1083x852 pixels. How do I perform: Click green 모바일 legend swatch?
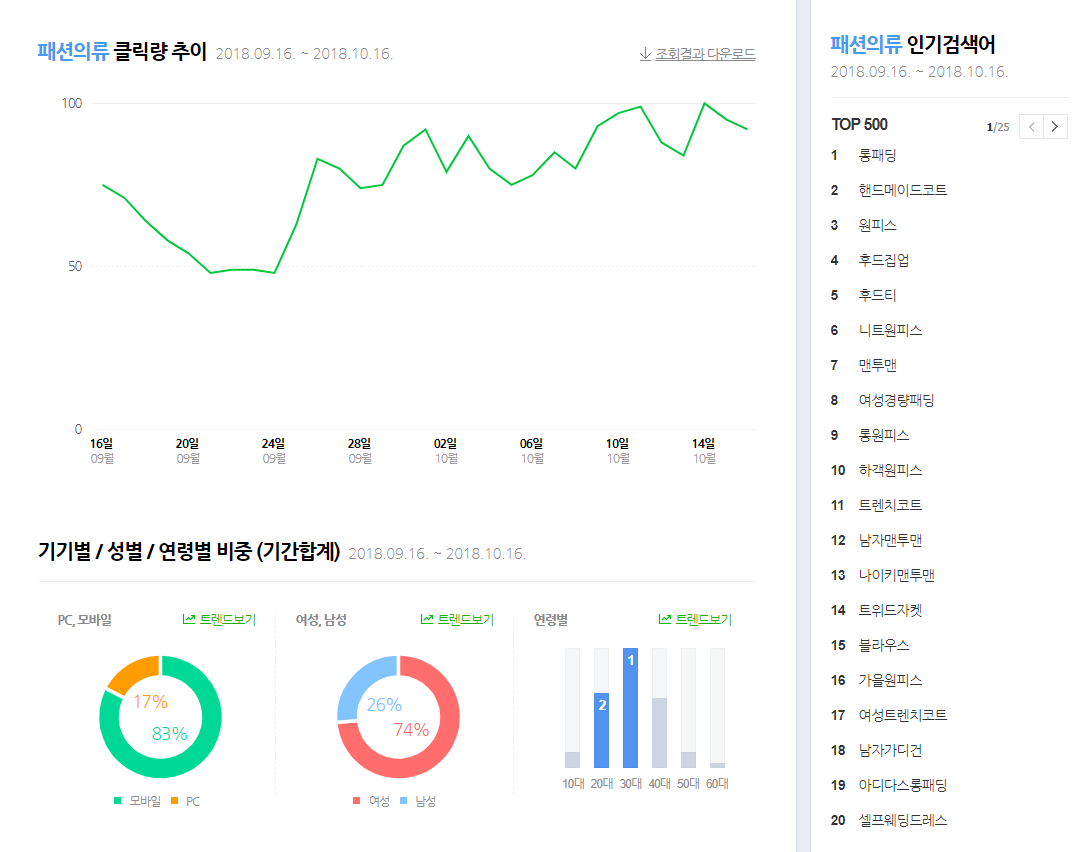117,801
